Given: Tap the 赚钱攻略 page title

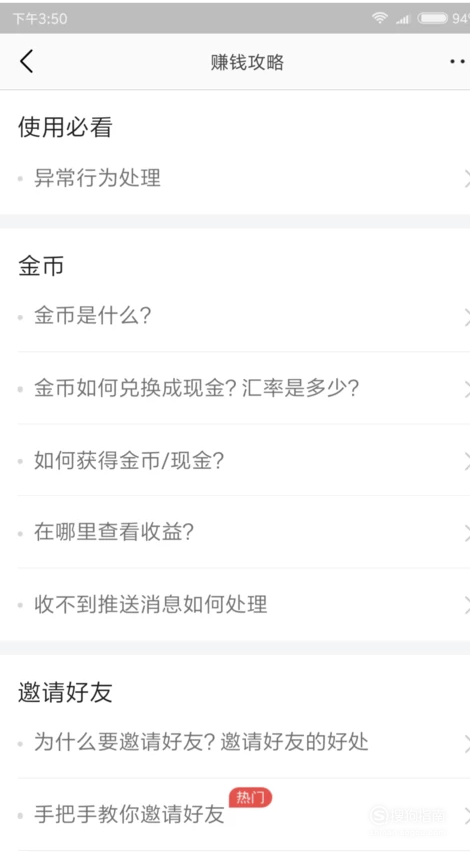Looking at the screenshot, I should 247,62.
